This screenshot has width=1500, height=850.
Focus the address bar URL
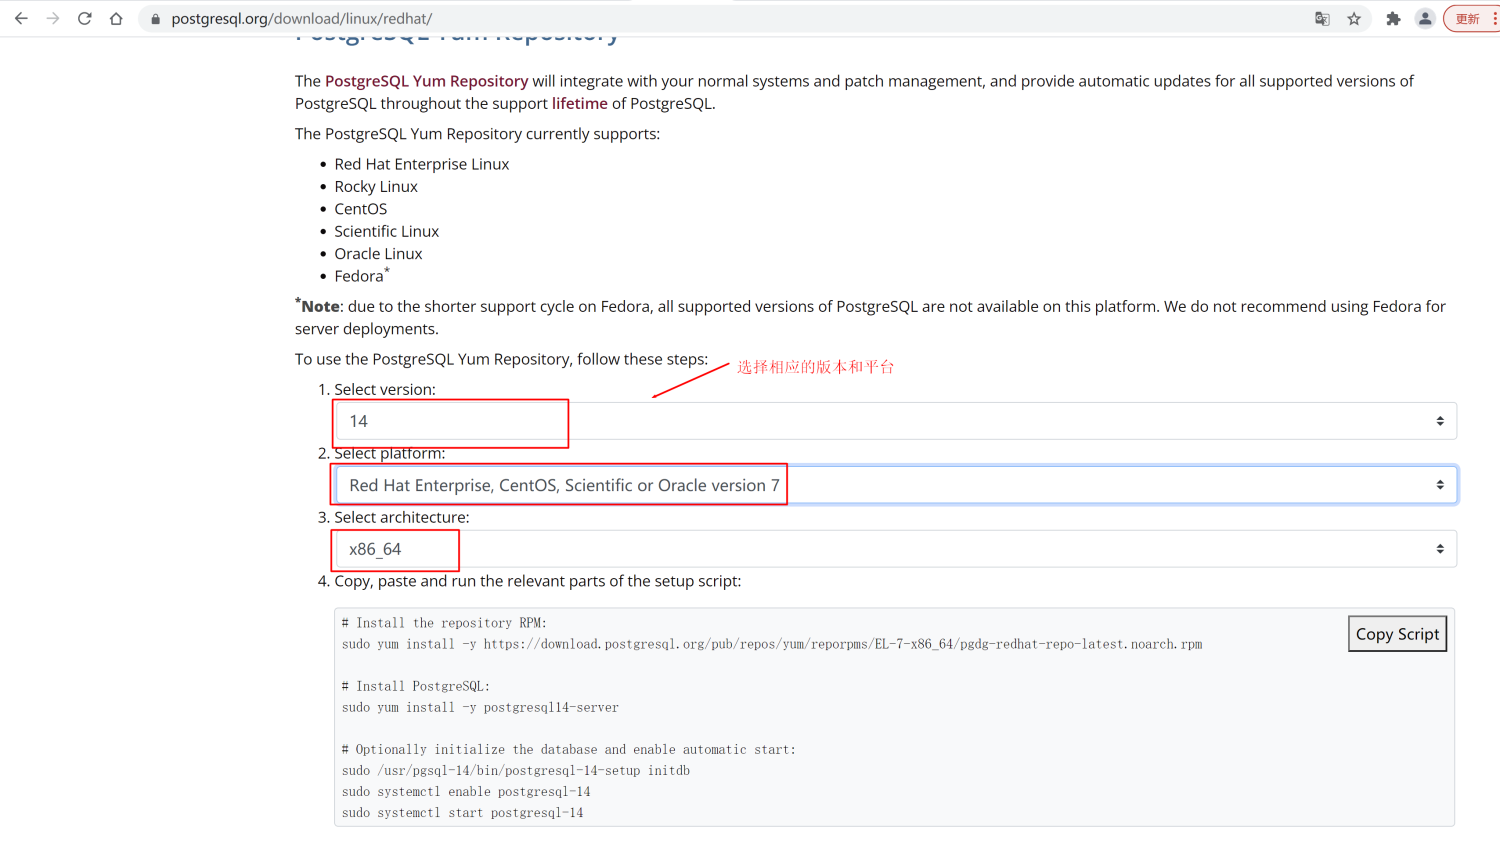(x=302, y=18)
